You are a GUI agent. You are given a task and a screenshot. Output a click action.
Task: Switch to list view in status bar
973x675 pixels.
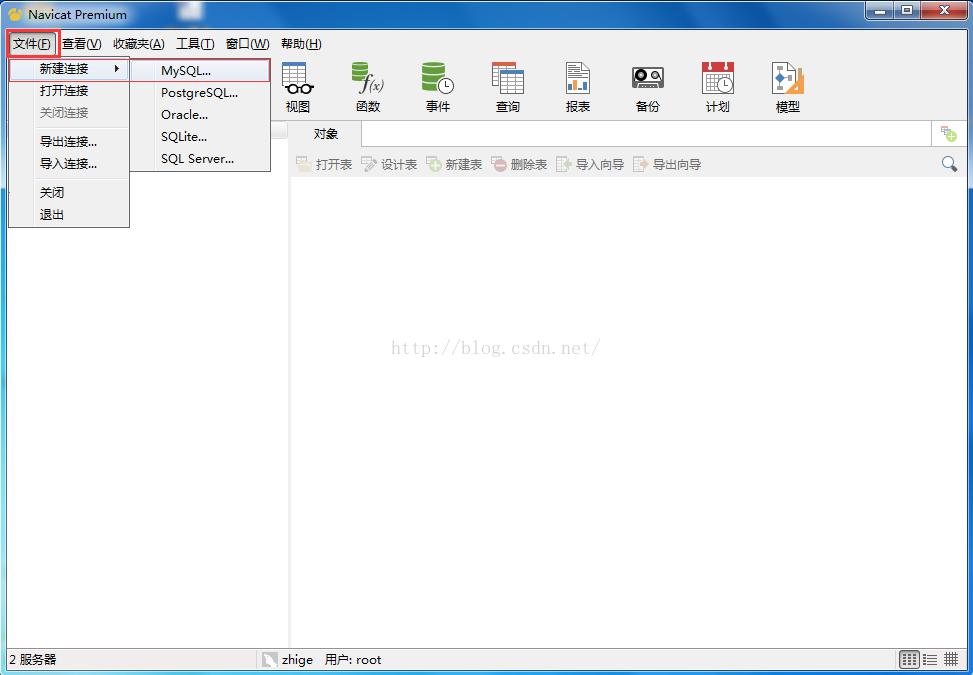pyautogui.click(x=930, y=659)
